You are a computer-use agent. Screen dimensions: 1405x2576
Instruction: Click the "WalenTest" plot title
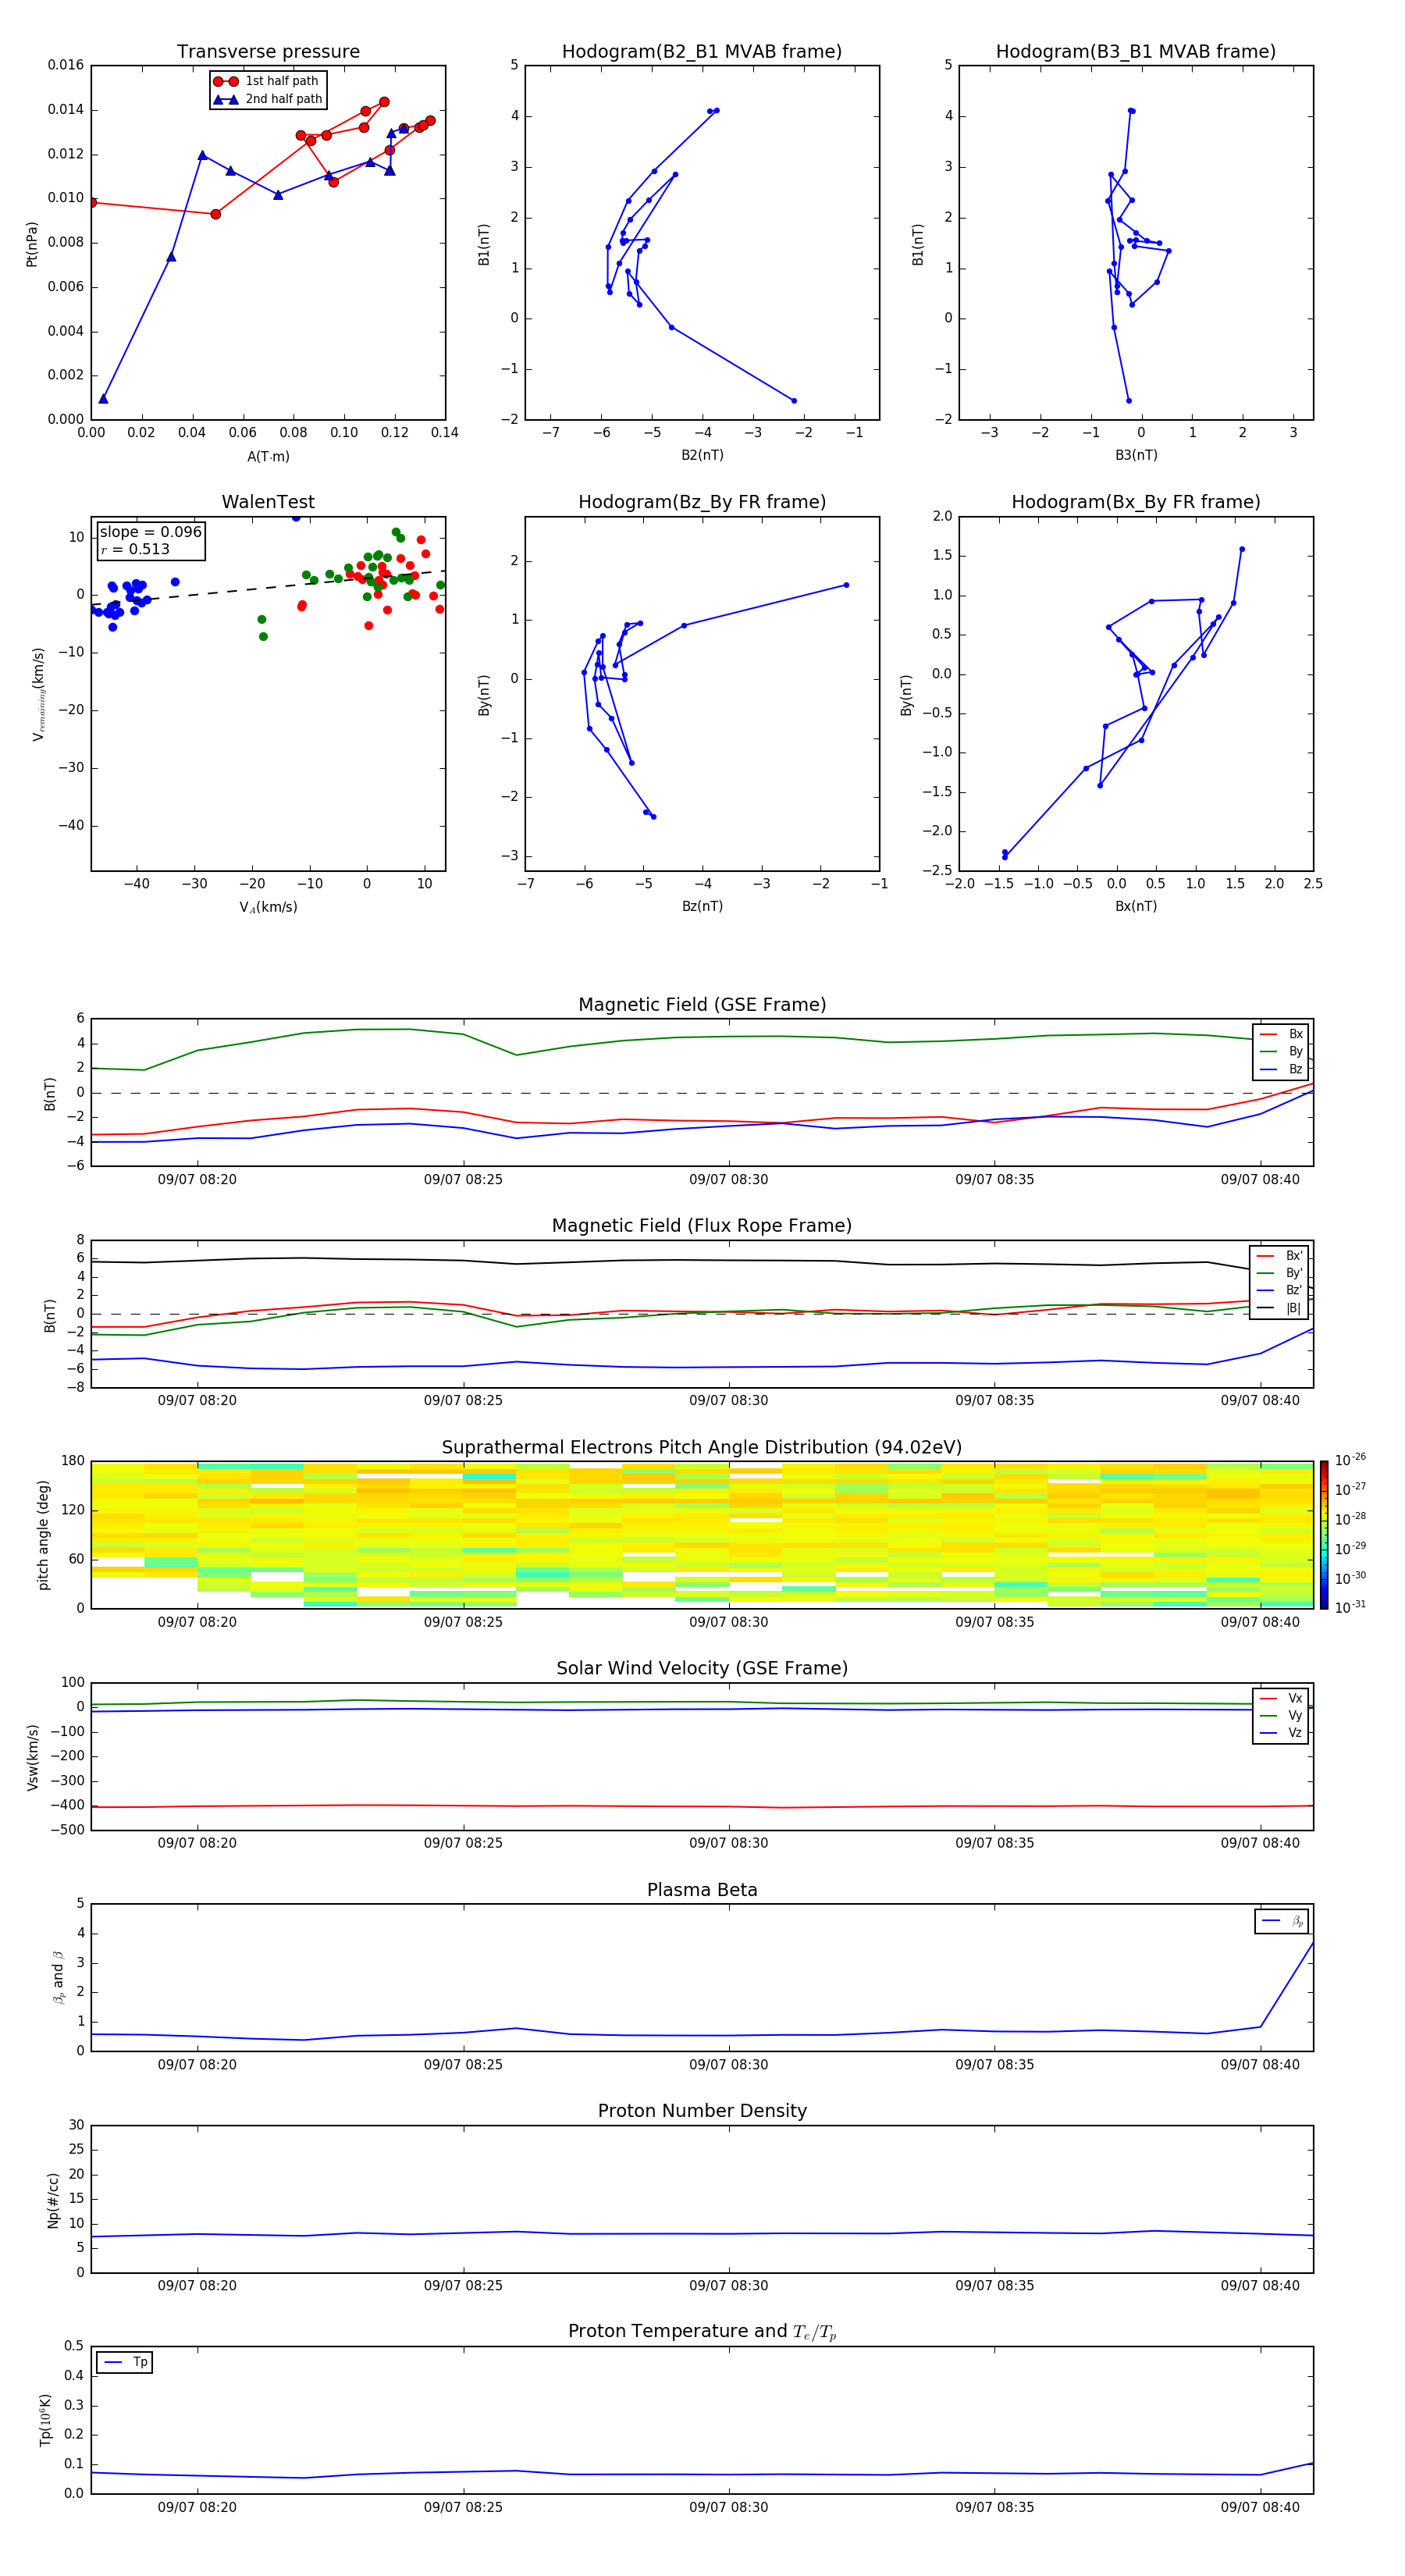click(268, 502)
